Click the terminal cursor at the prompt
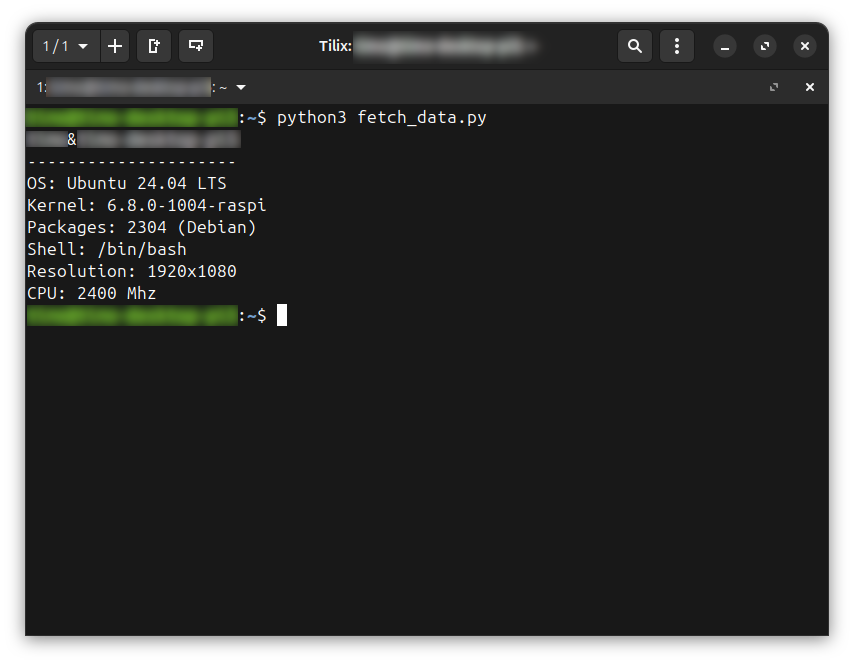 (282, 315)
